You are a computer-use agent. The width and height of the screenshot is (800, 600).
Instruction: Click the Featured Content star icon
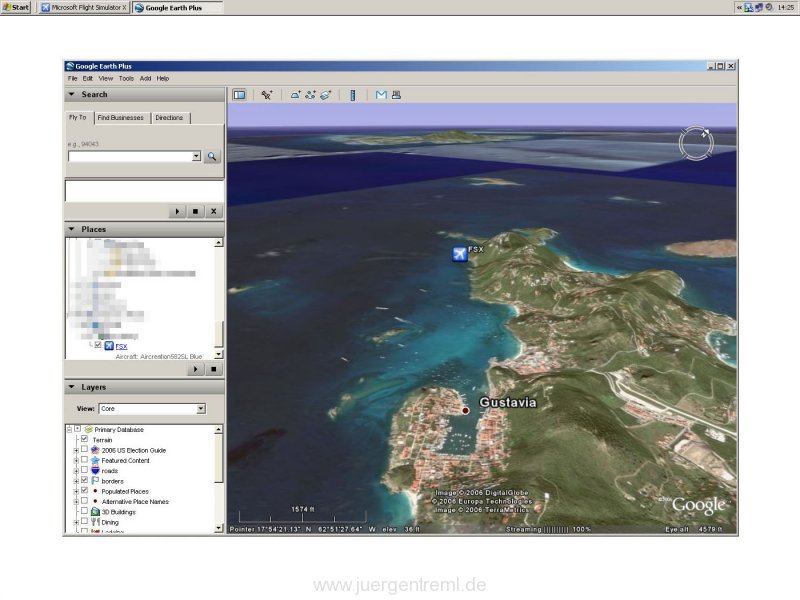[x=95, y=460]
